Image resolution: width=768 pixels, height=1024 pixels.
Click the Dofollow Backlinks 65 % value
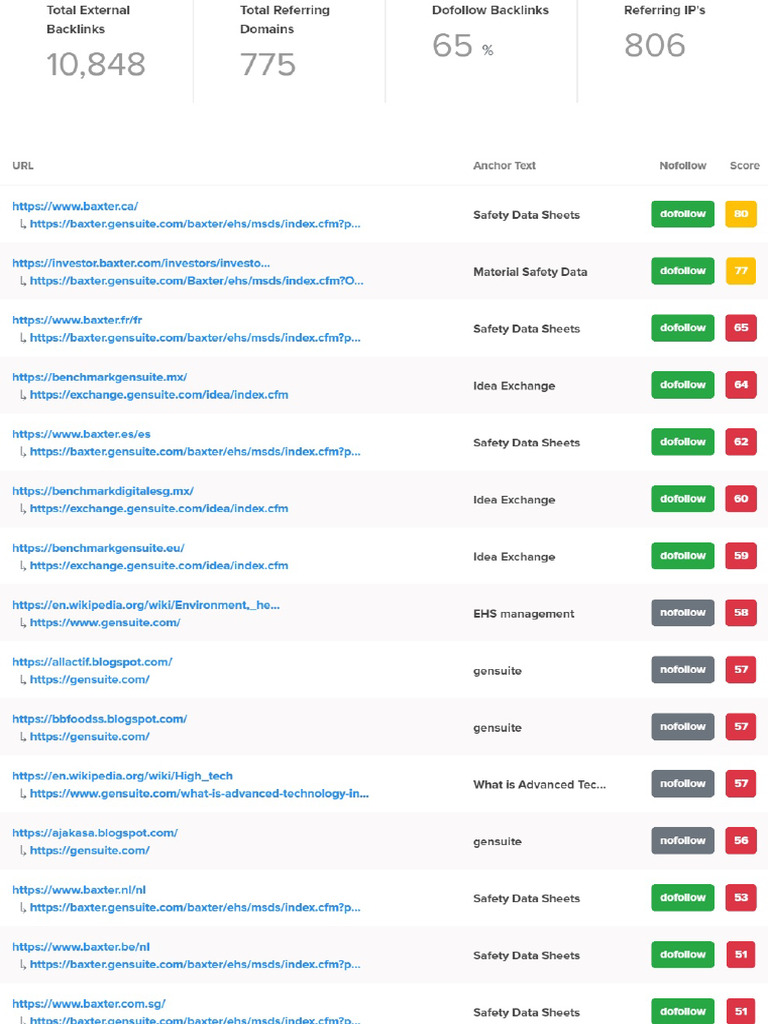(x=462, y=46)
